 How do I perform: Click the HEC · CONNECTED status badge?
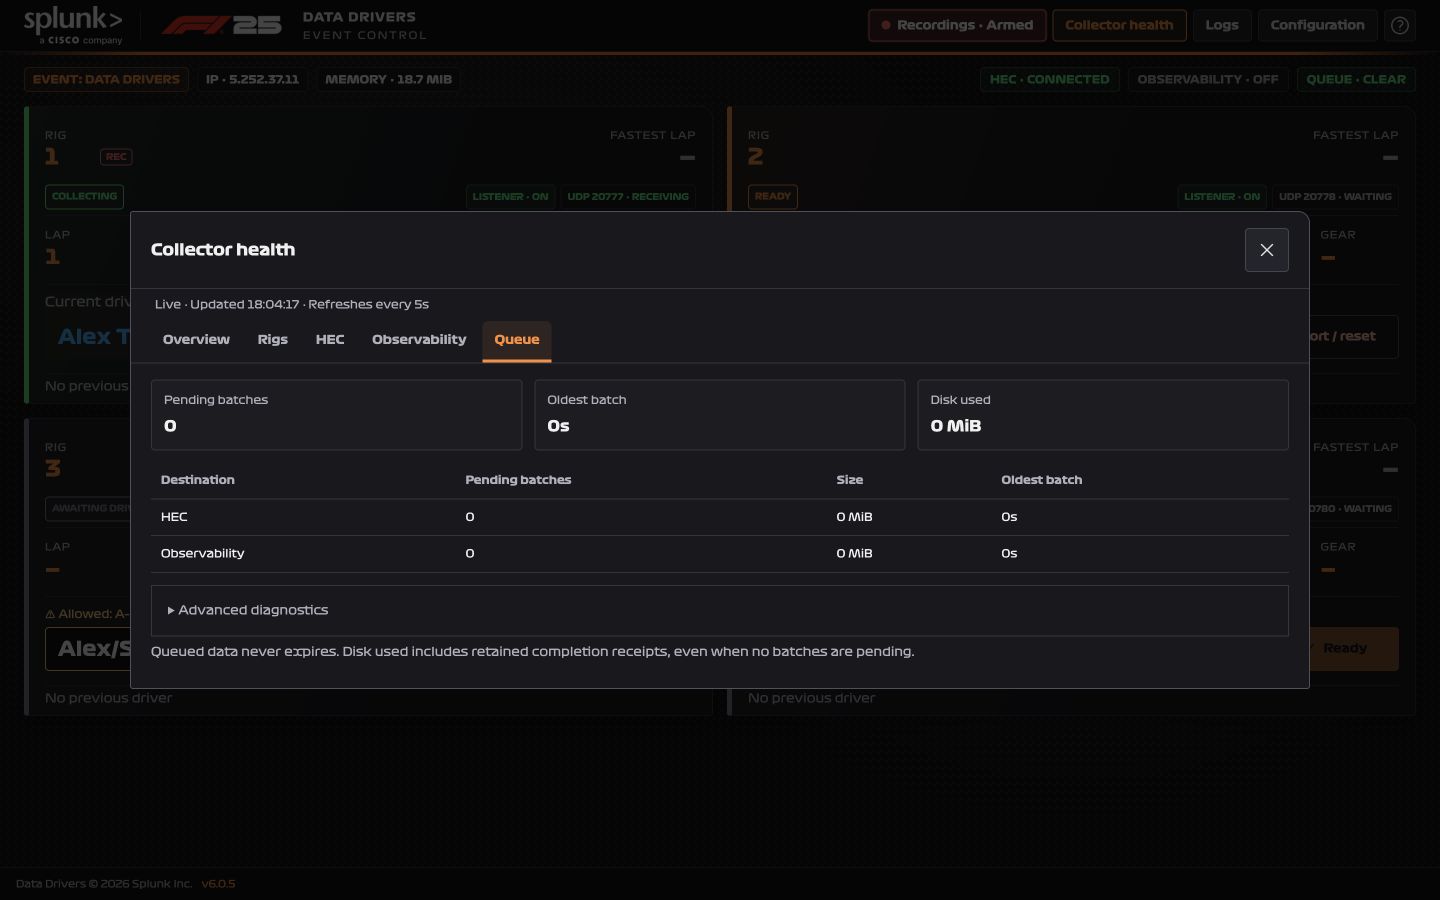pos(1049,79)
